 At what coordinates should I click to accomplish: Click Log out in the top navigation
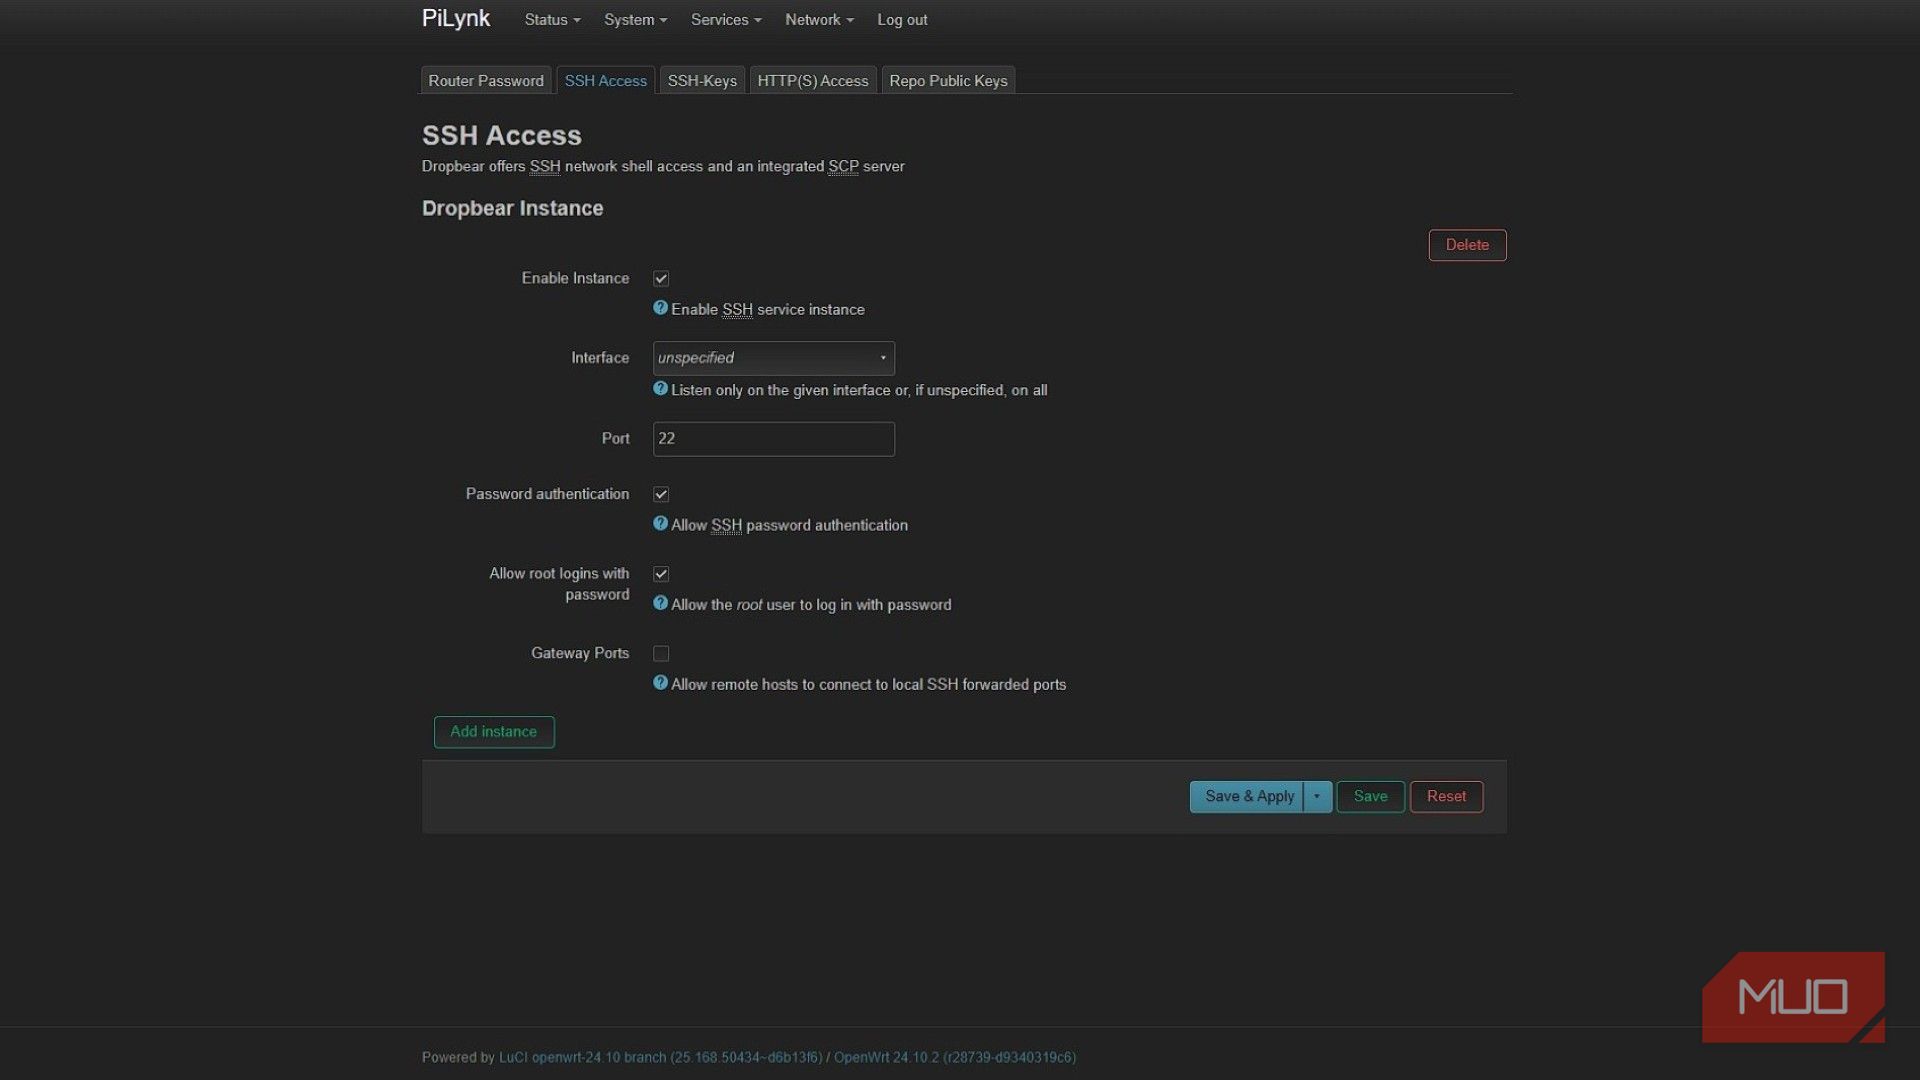[x=902, y=20]
